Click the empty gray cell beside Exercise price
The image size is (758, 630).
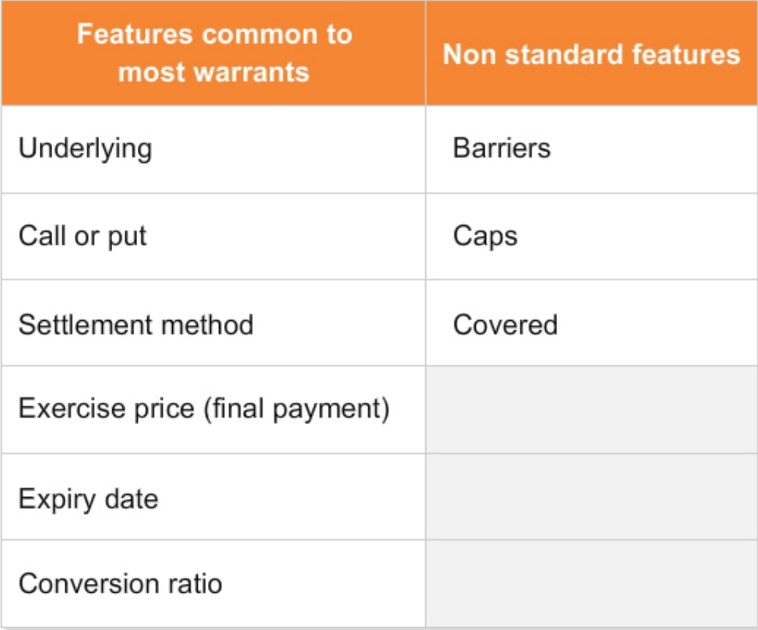tap(591, 410)
